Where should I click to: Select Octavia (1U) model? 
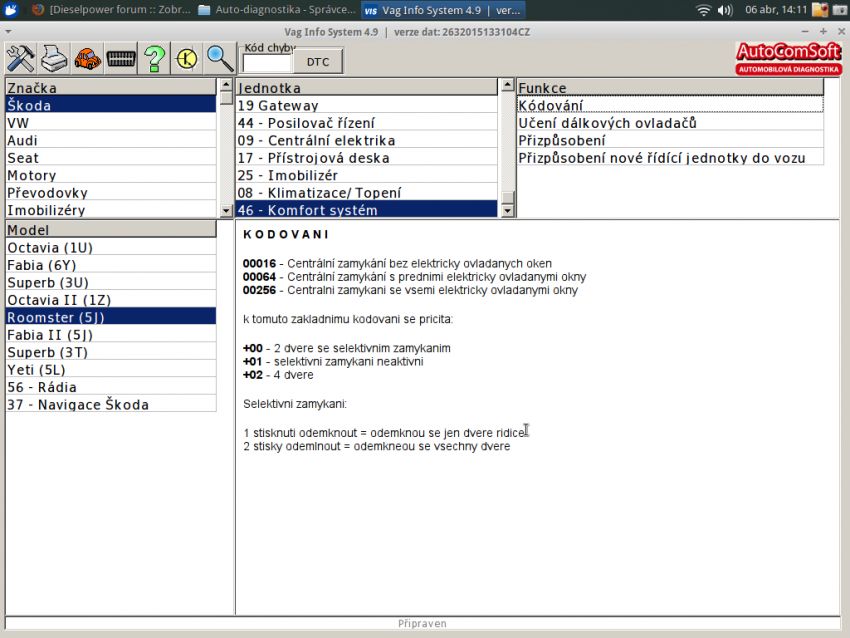[111, 247]
